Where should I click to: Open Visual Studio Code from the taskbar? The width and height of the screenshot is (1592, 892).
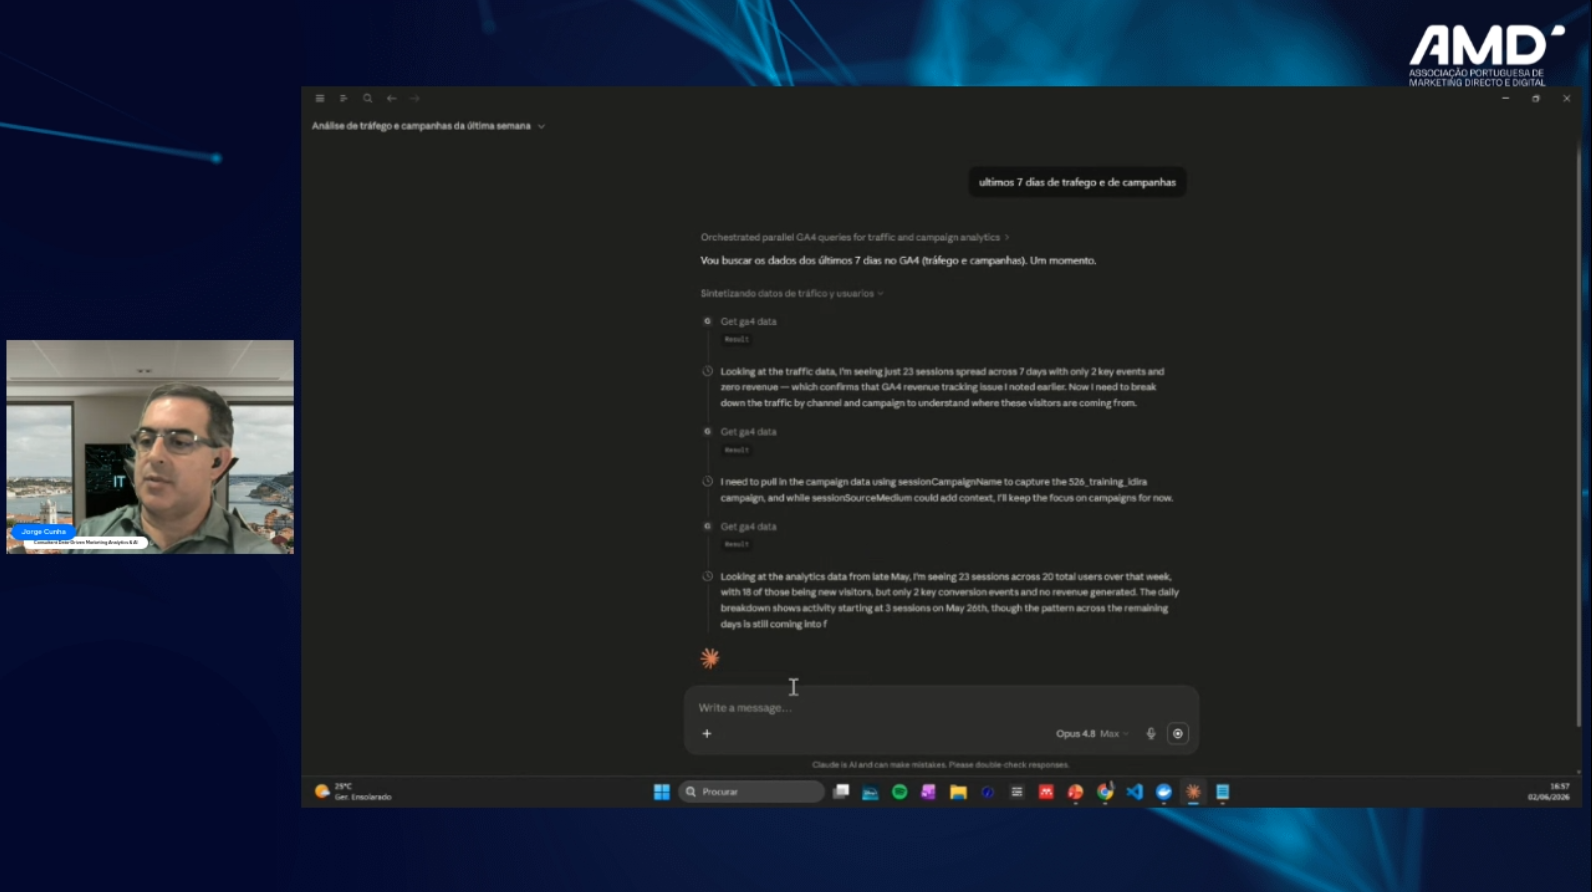(1134, 791)
